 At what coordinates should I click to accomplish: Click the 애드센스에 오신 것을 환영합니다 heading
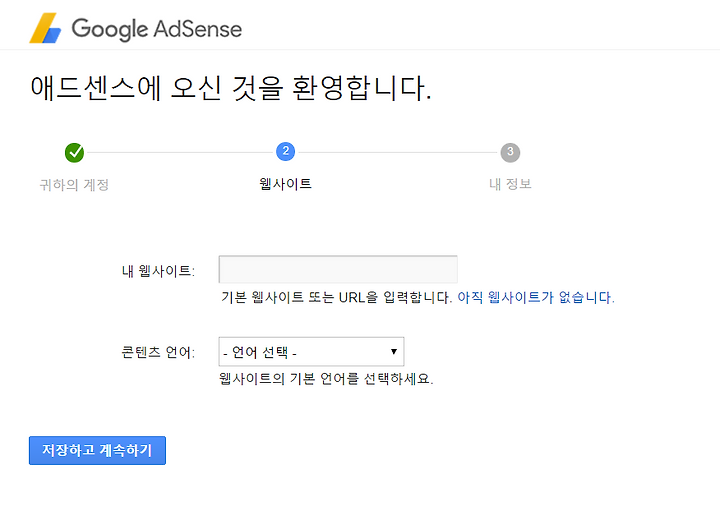[231, 88]
